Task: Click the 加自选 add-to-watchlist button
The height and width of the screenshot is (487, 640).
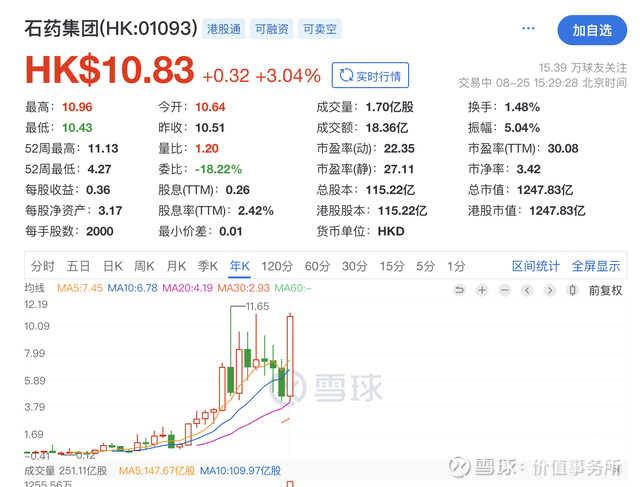Action: click(592, 30)
